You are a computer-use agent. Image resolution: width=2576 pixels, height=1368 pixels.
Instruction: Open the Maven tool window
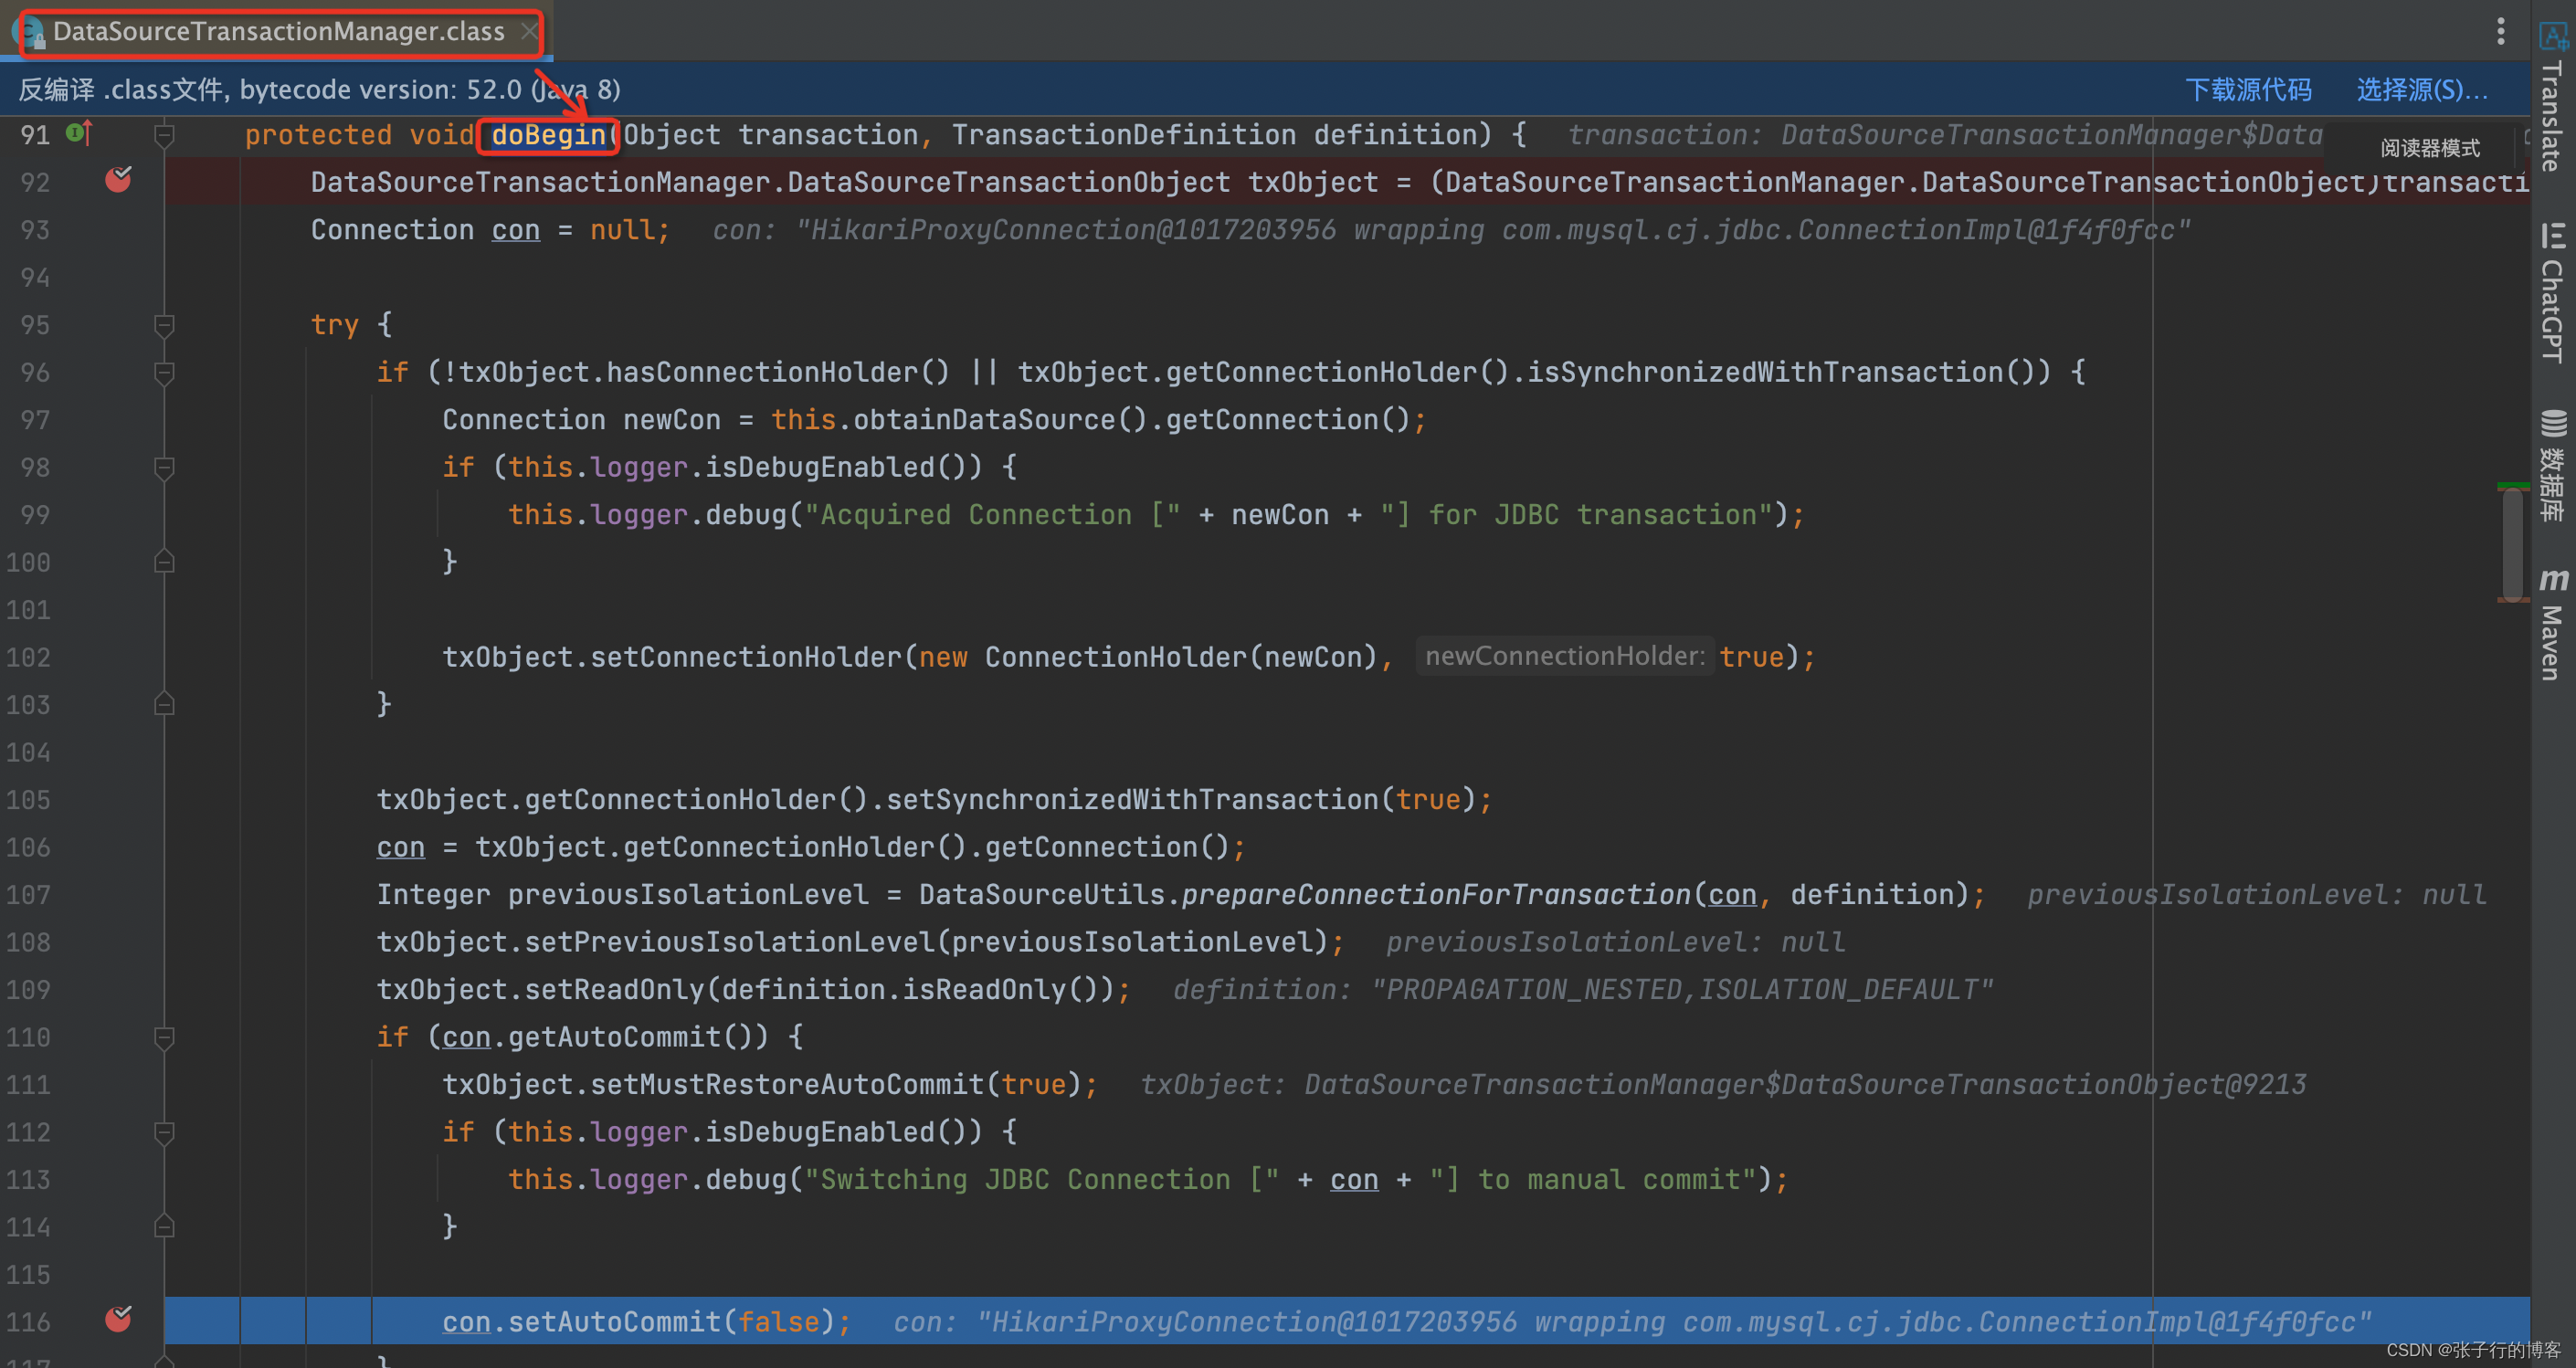pyautogui.click(x=2553, y=624)
